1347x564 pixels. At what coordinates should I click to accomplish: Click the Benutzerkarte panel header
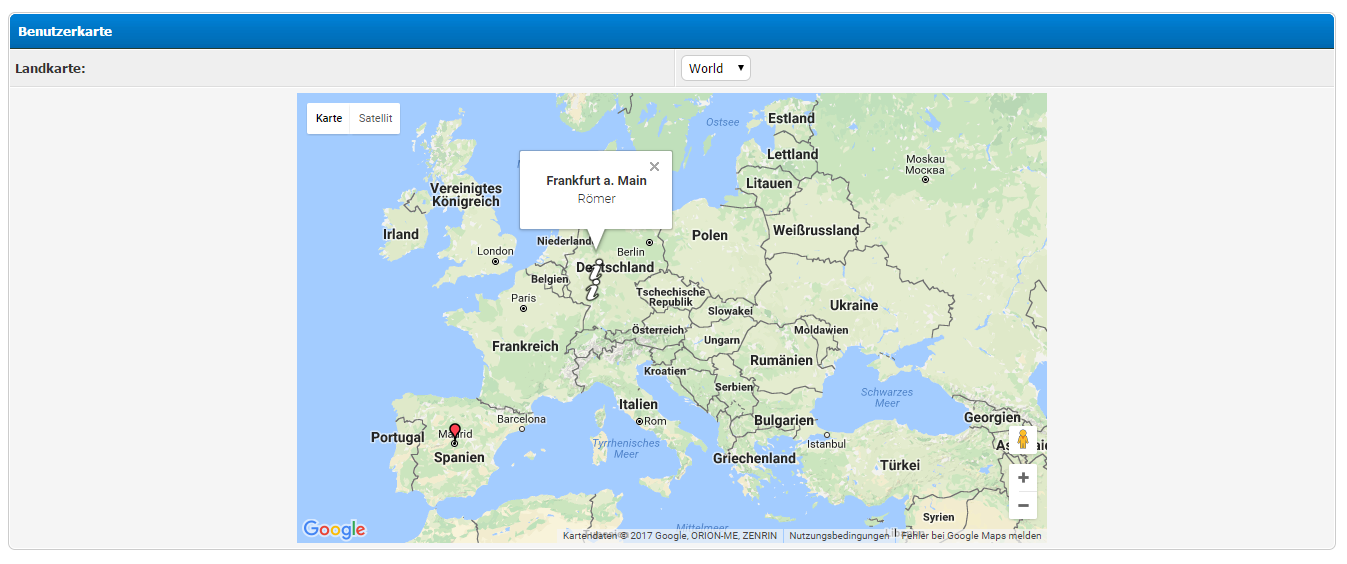click(672, 31)
